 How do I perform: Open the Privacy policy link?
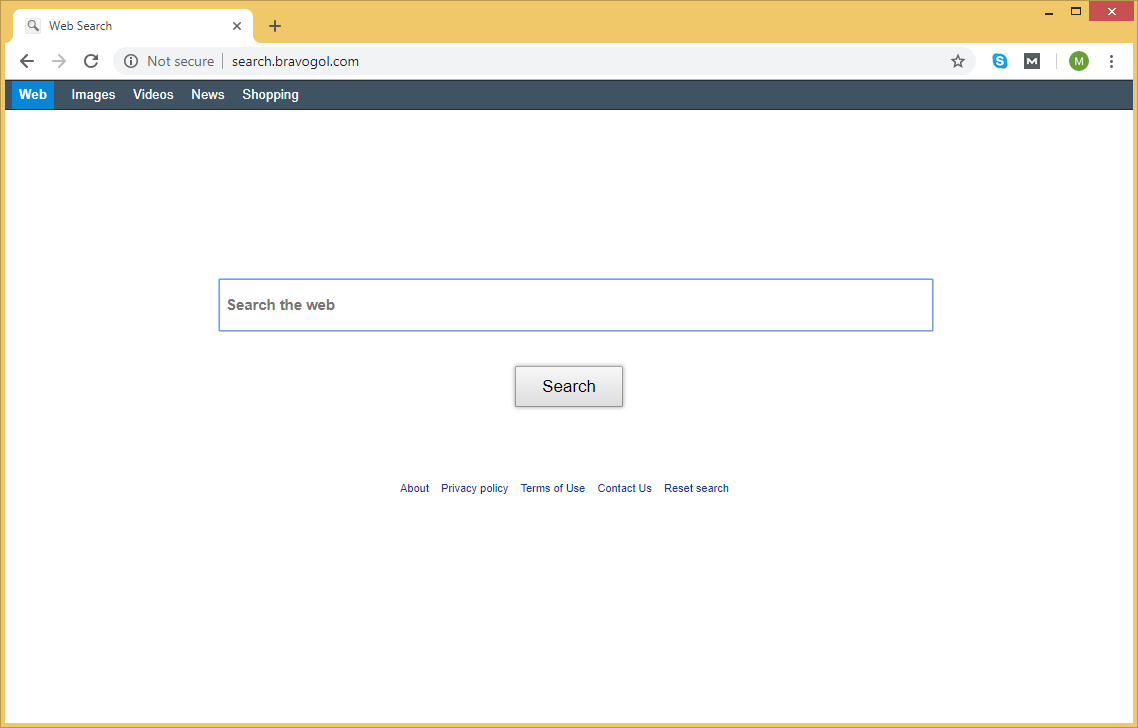coord(474,488)
